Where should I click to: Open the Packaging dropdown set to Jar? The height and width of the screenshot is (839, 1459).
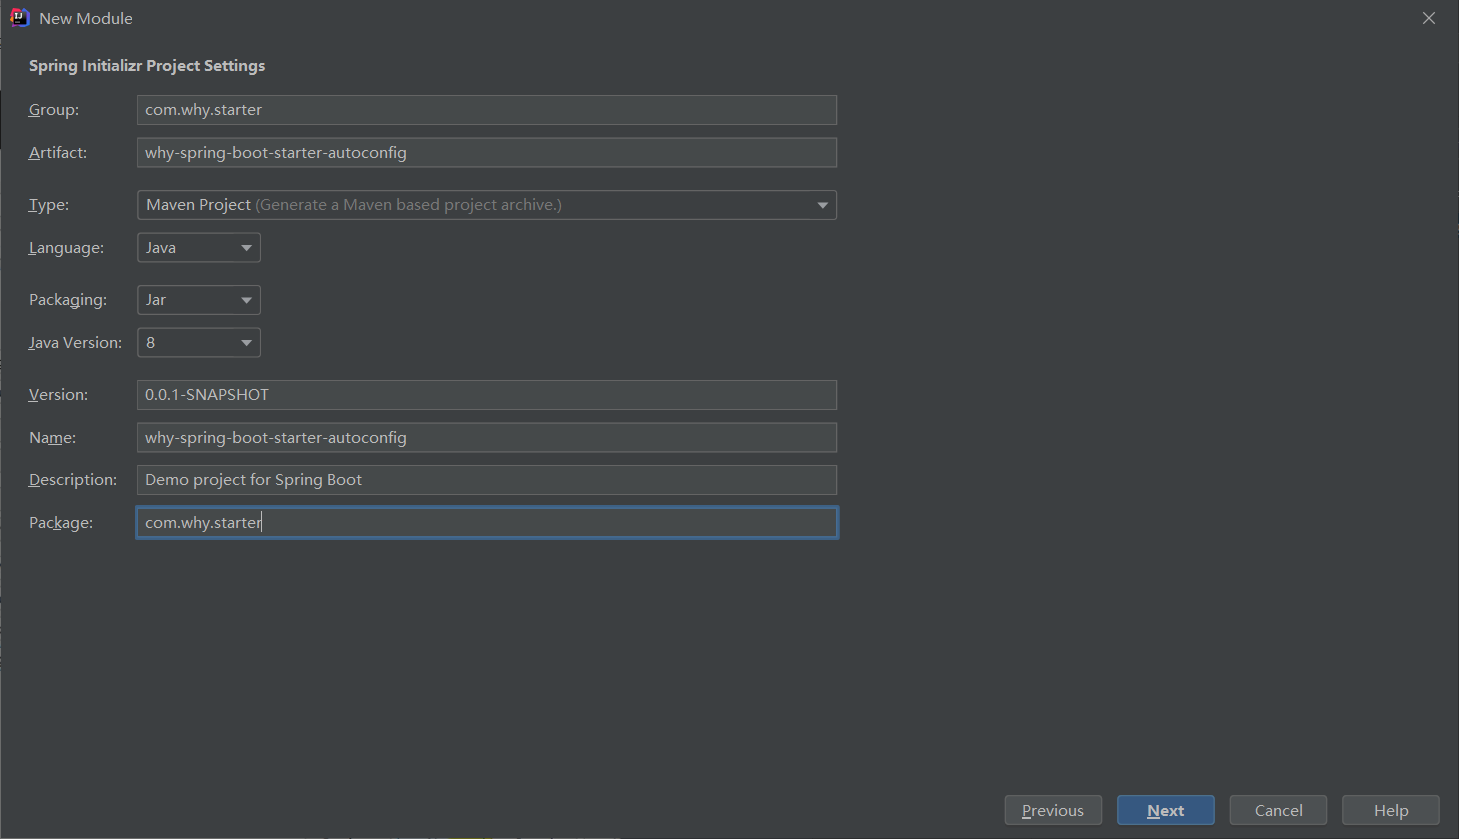[x=199, y=300]
